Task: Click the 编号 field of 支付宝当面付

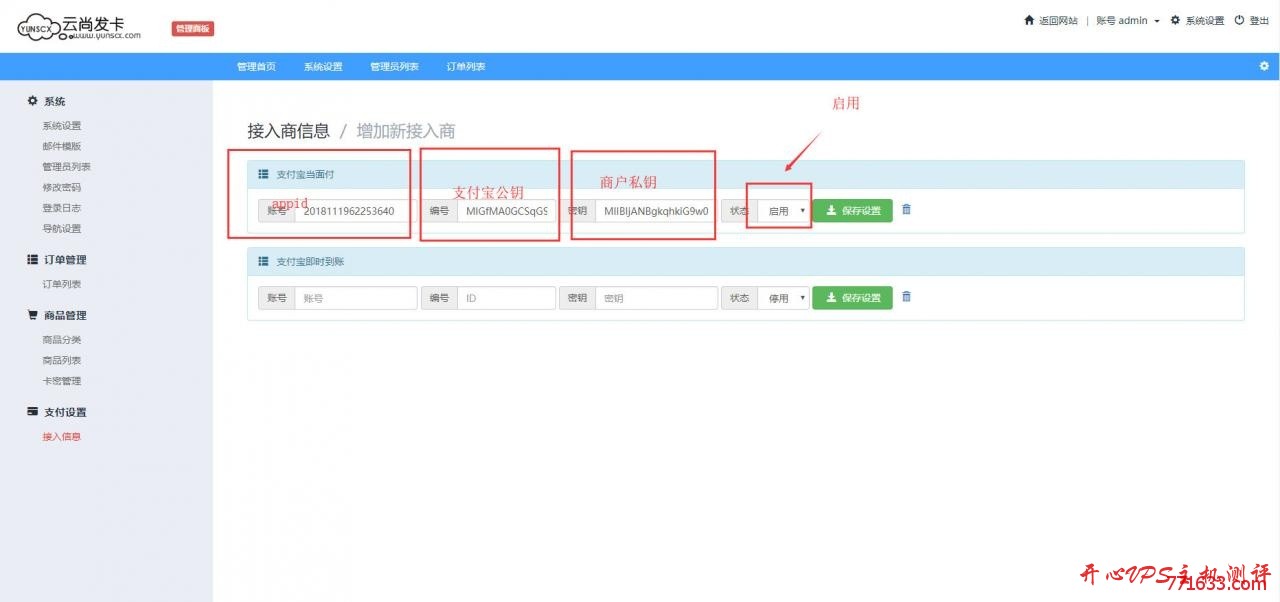Action: point(506,211)
